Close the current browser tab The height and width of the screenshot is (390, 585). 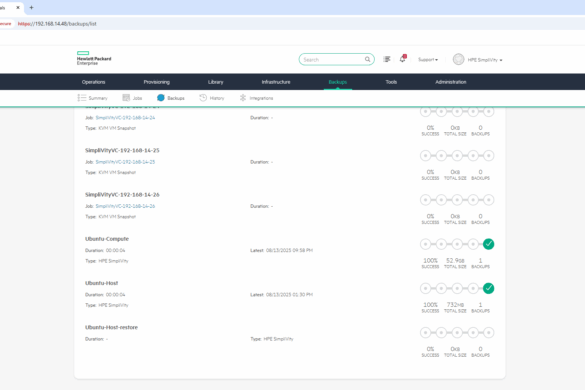tap(18, 7)
